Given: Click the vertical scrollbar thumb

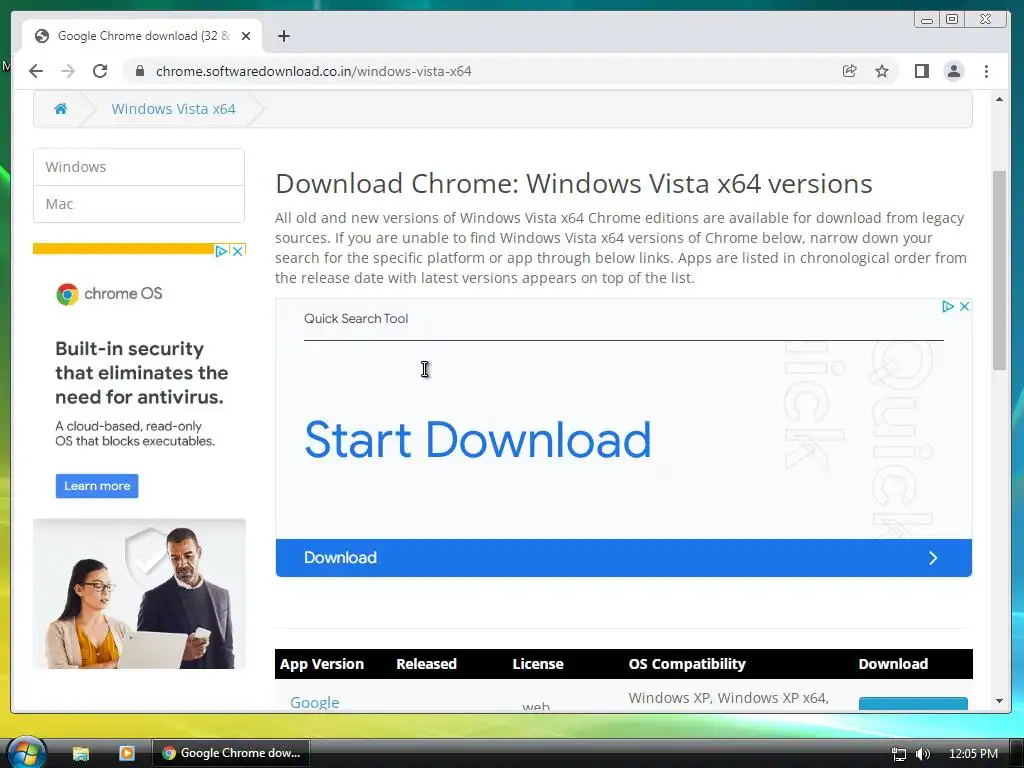Looking at the screenshot, I should pyautogui.click(x=999, y=270).
